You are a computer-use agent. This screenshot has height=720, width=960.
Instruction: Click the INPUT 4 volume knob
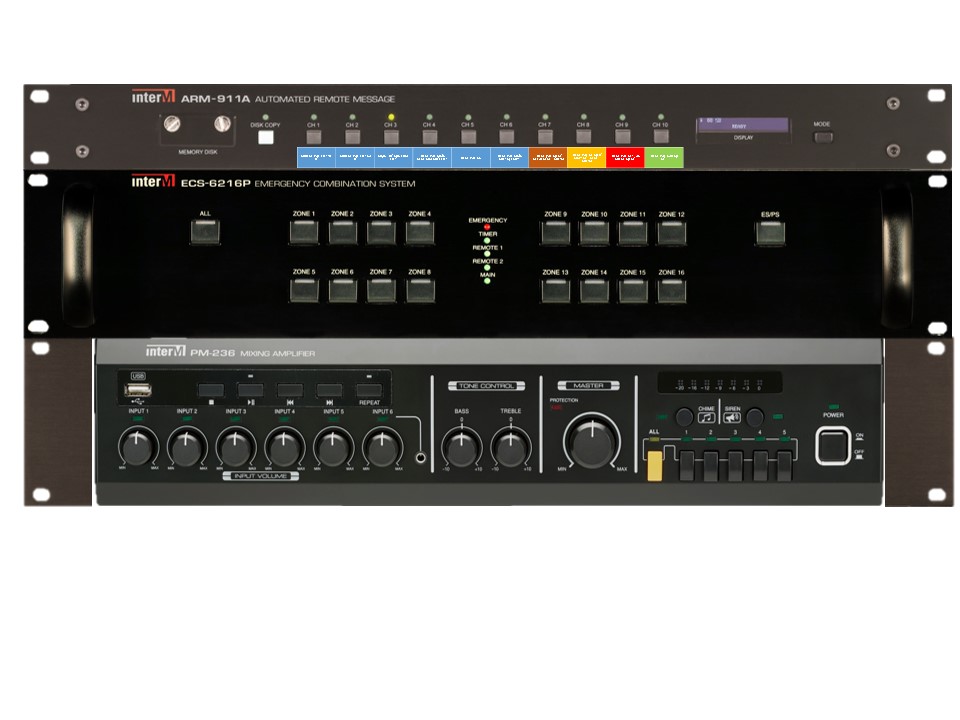(285, 448)
